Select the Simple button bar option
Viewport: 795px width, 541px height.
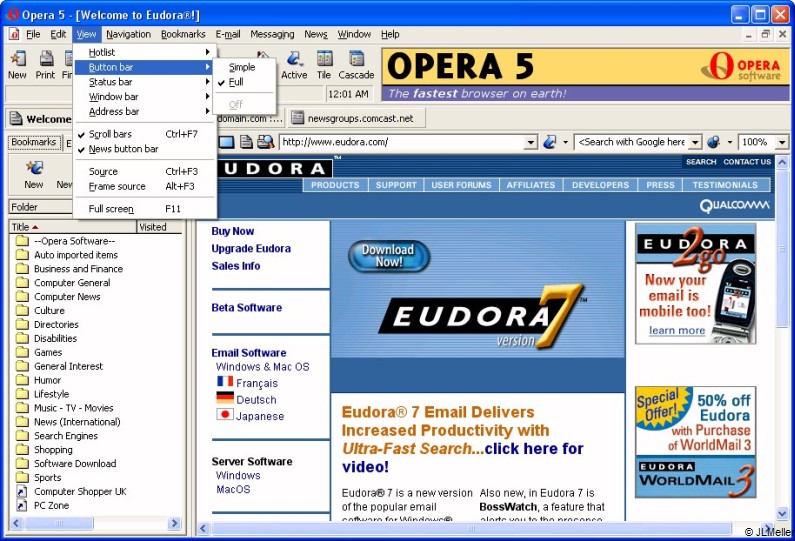click(x=244, y=67)
